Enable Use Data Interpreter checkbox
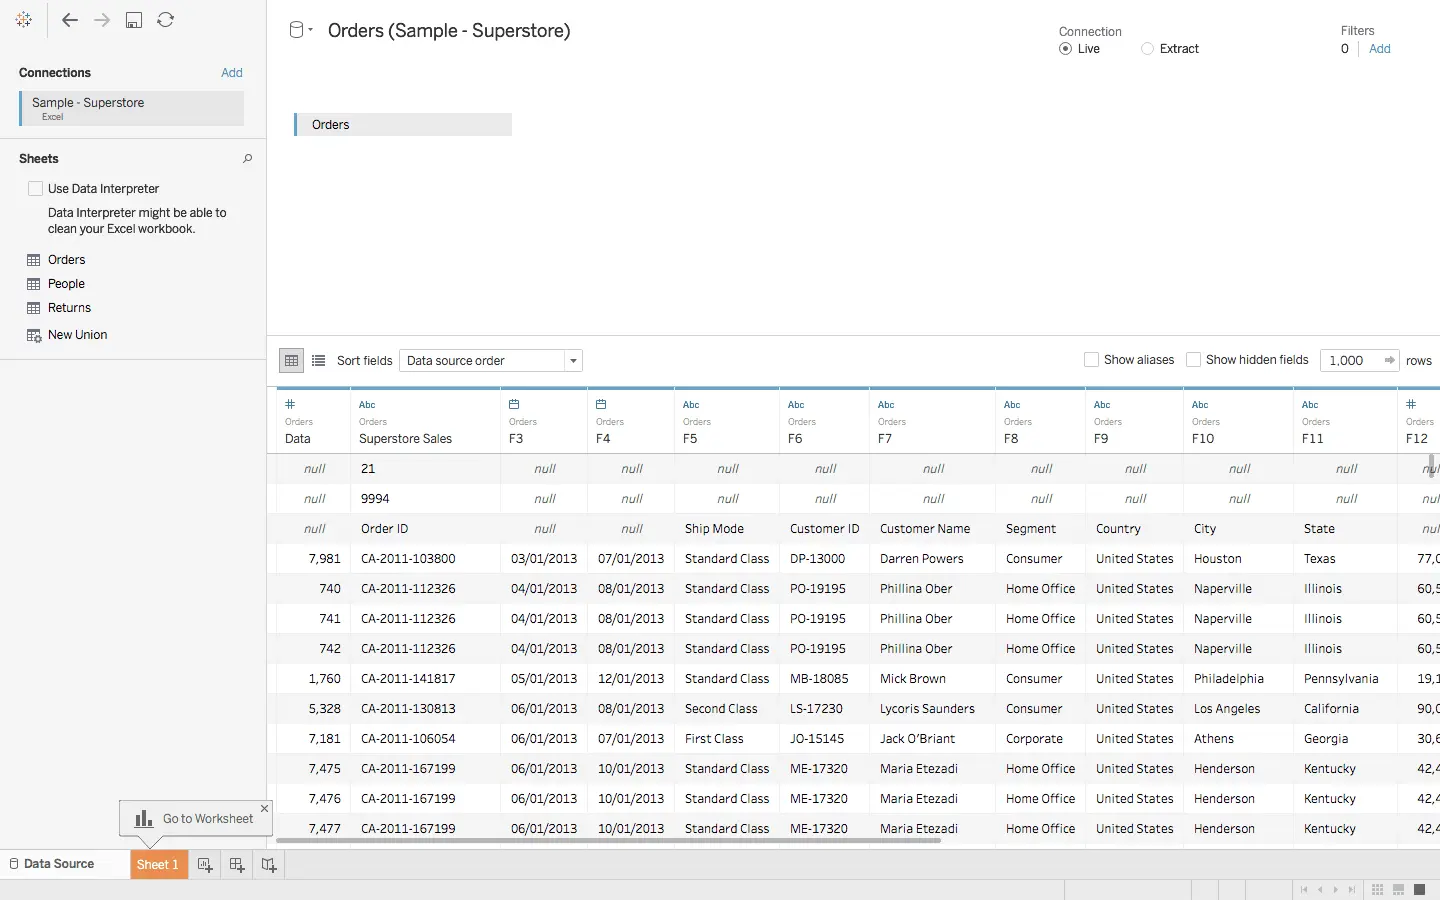Screen dimensions: 1440x900 tap(36, 189)
